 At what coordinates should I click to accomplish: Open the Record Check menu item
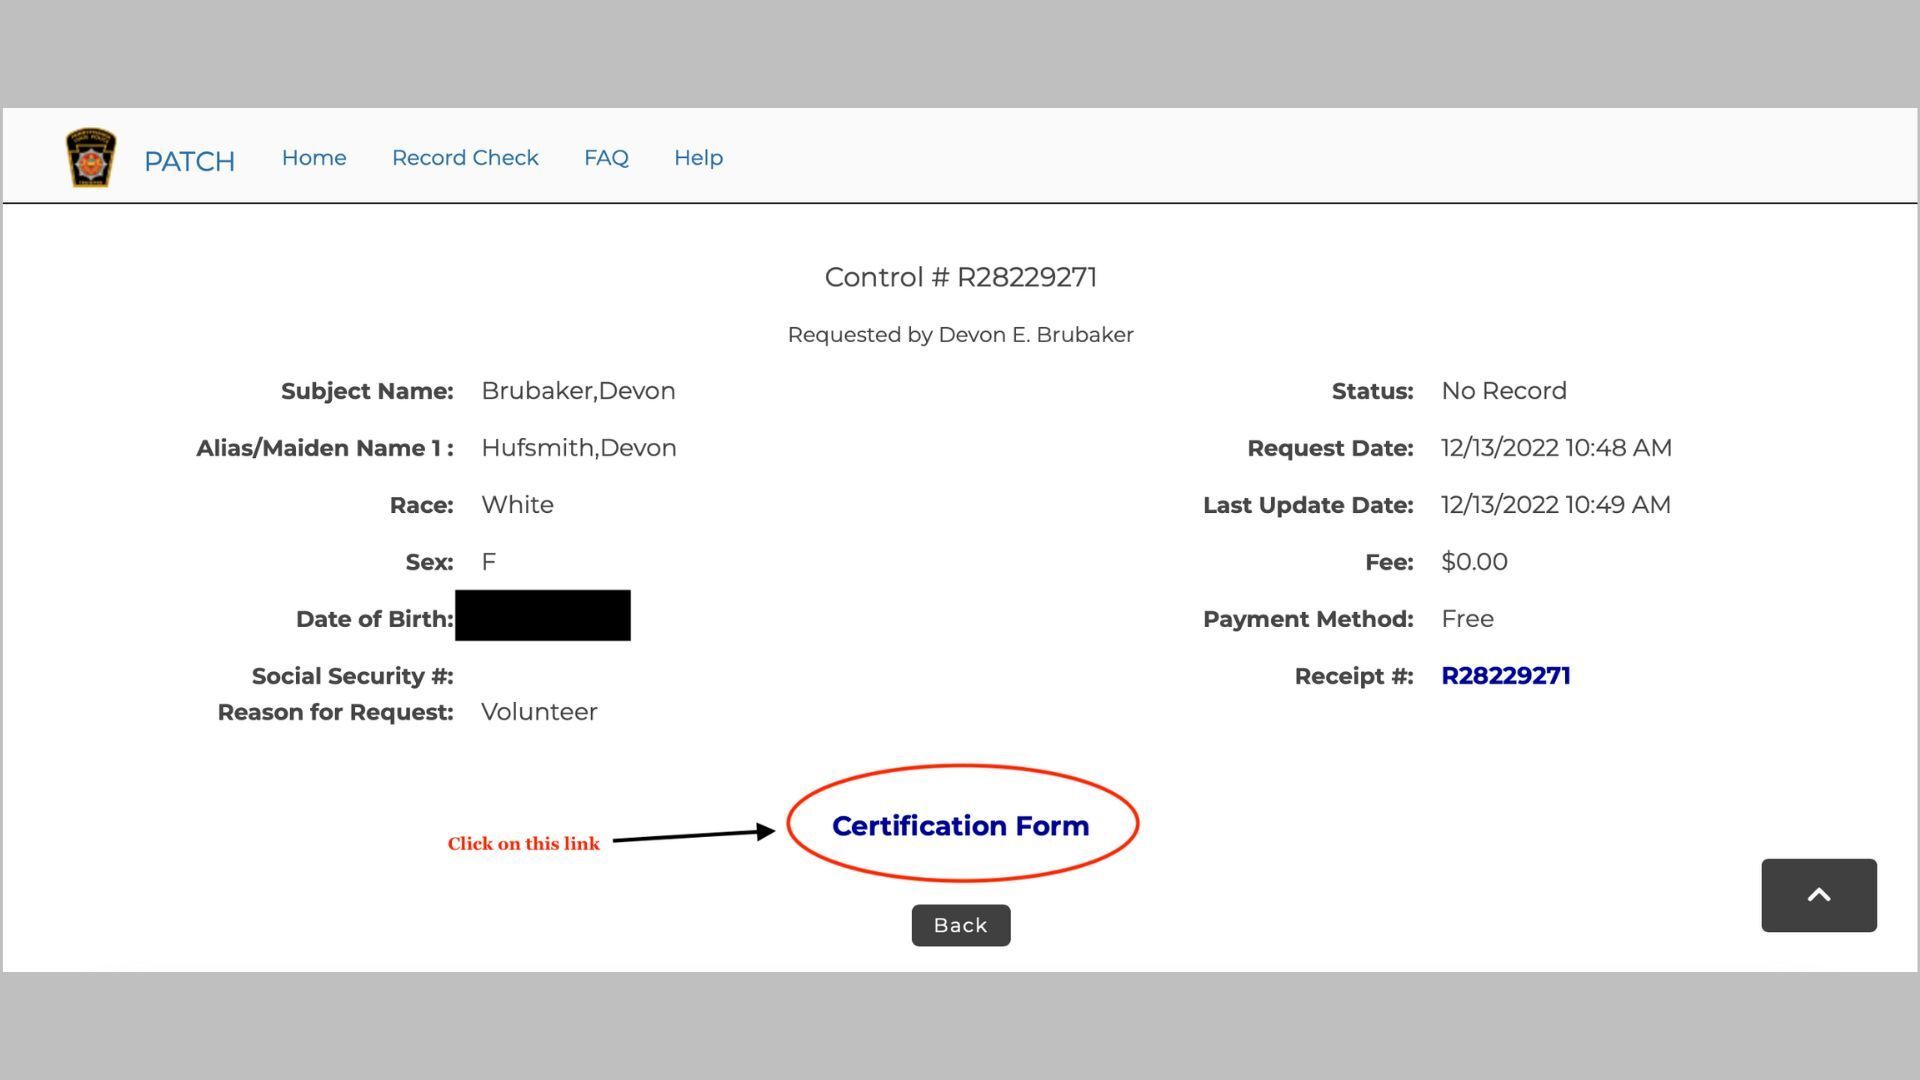[x=465, y=158]
